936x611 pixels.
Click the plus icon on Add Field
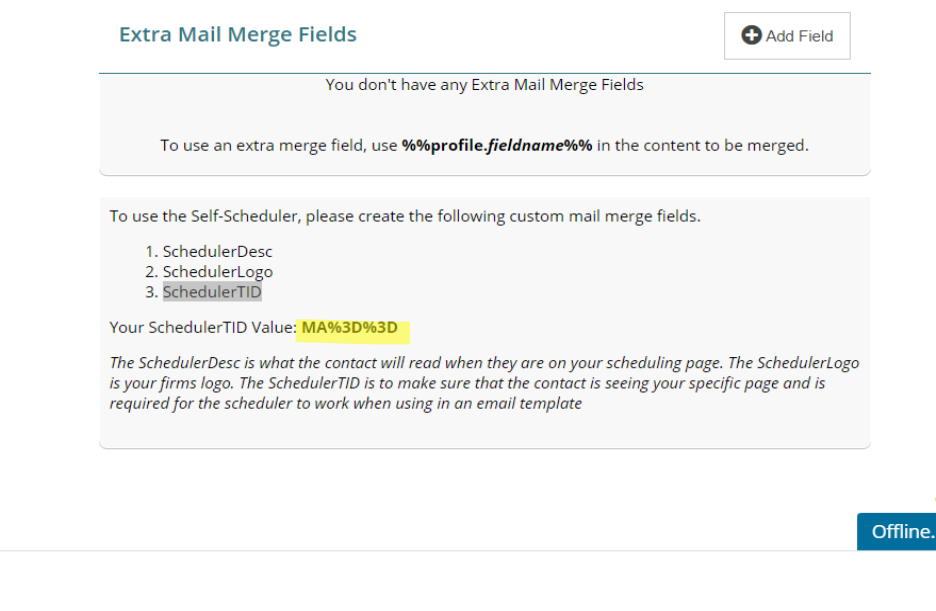point(751,36)
